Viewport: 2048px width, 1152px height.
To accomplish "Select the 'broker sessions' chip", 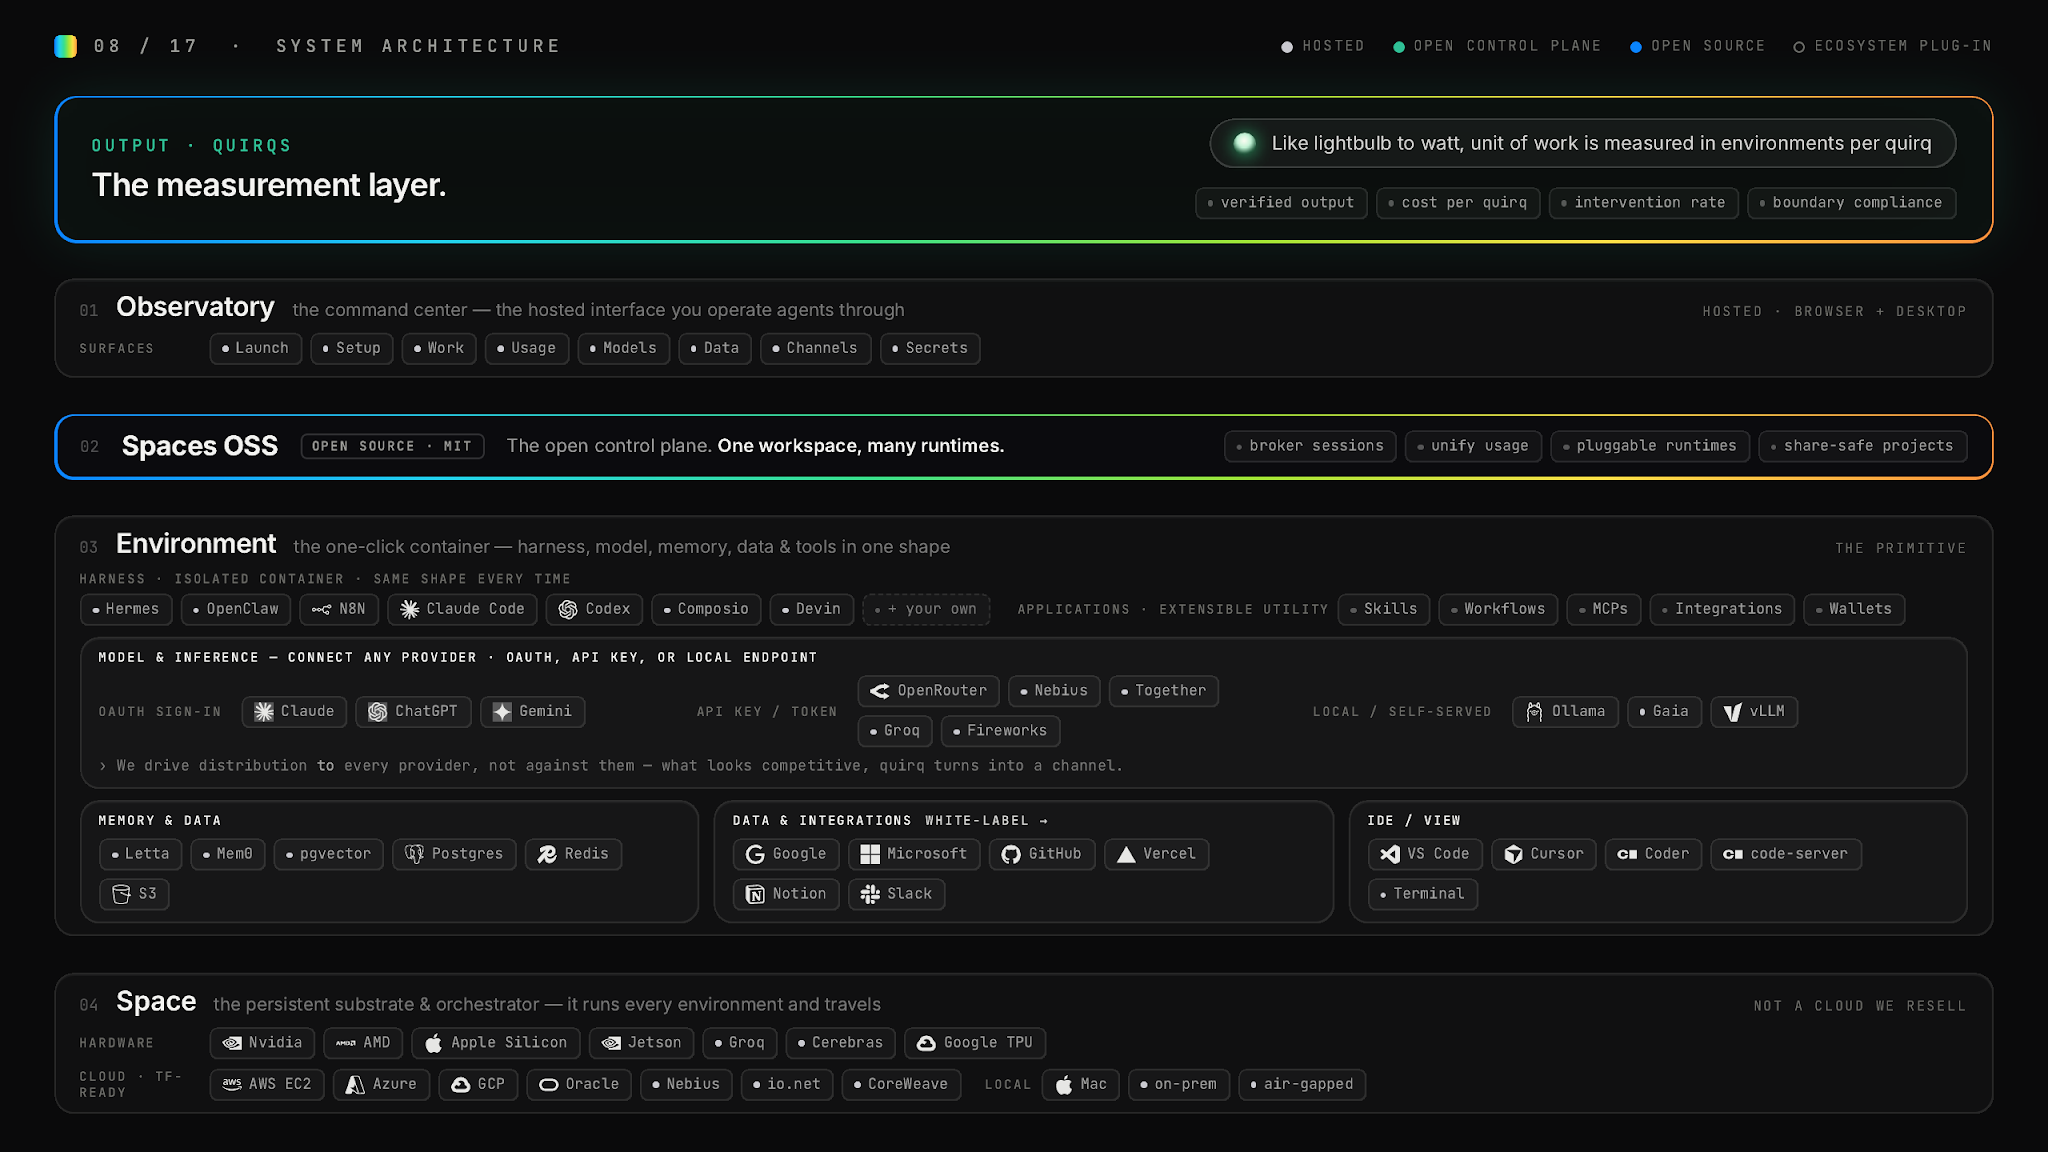I will [1310, 446].
